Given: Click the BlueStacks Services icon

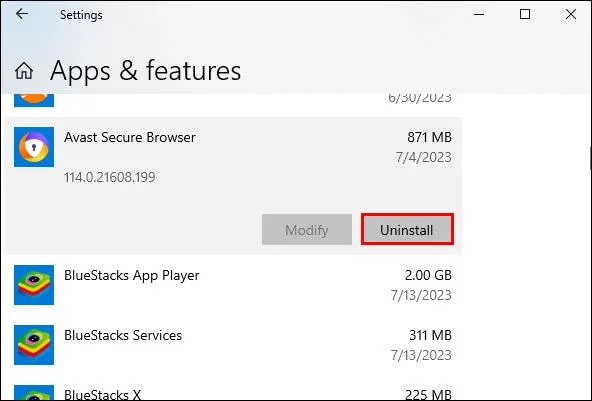Looking at the screenshot, I should point(34,345).
